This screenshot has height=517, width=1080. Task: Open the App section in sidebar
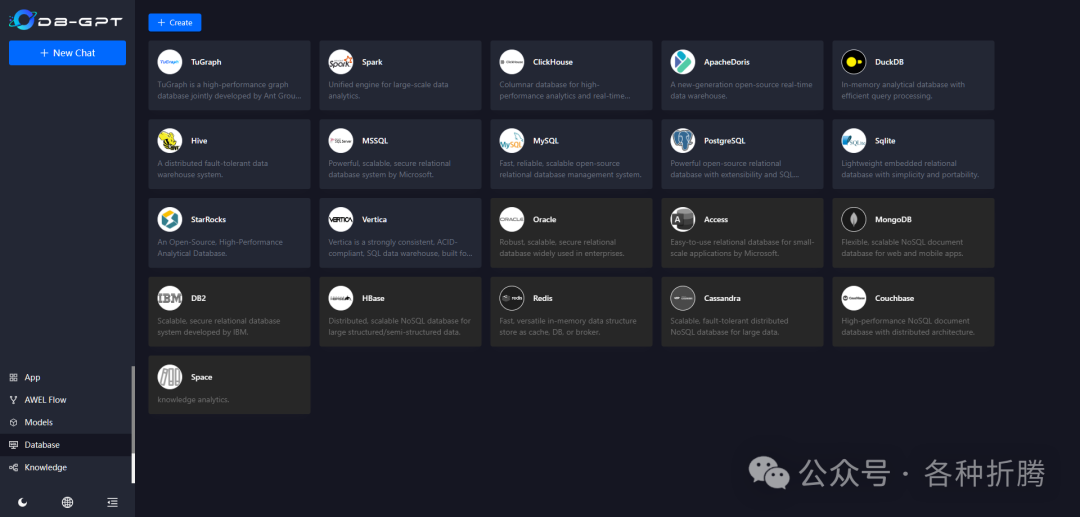coord(68,377)
